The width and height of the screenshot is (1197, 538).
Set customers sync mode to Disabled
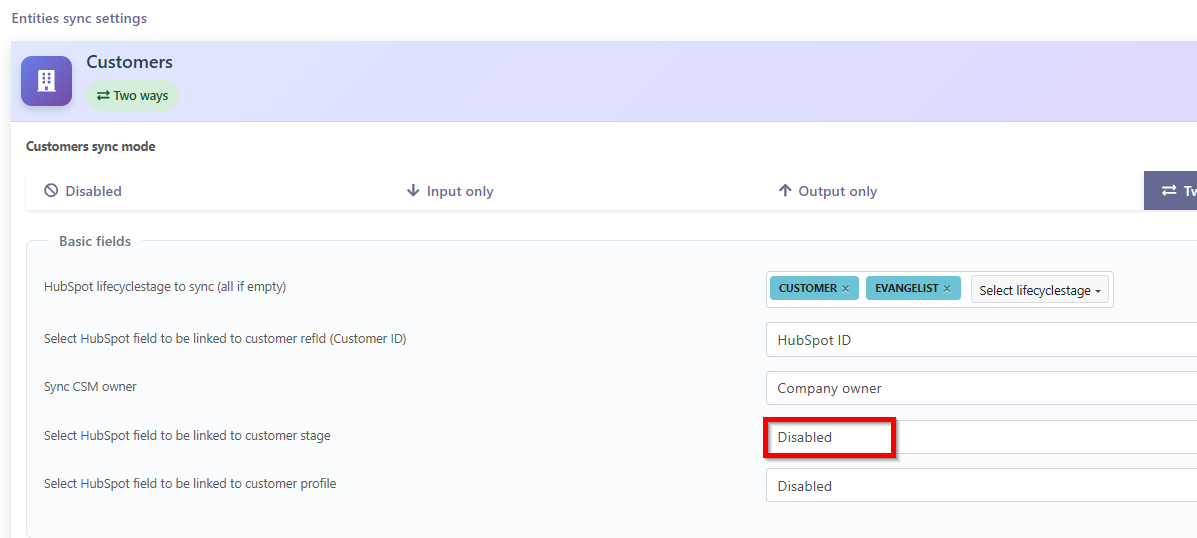coord(93,191)
